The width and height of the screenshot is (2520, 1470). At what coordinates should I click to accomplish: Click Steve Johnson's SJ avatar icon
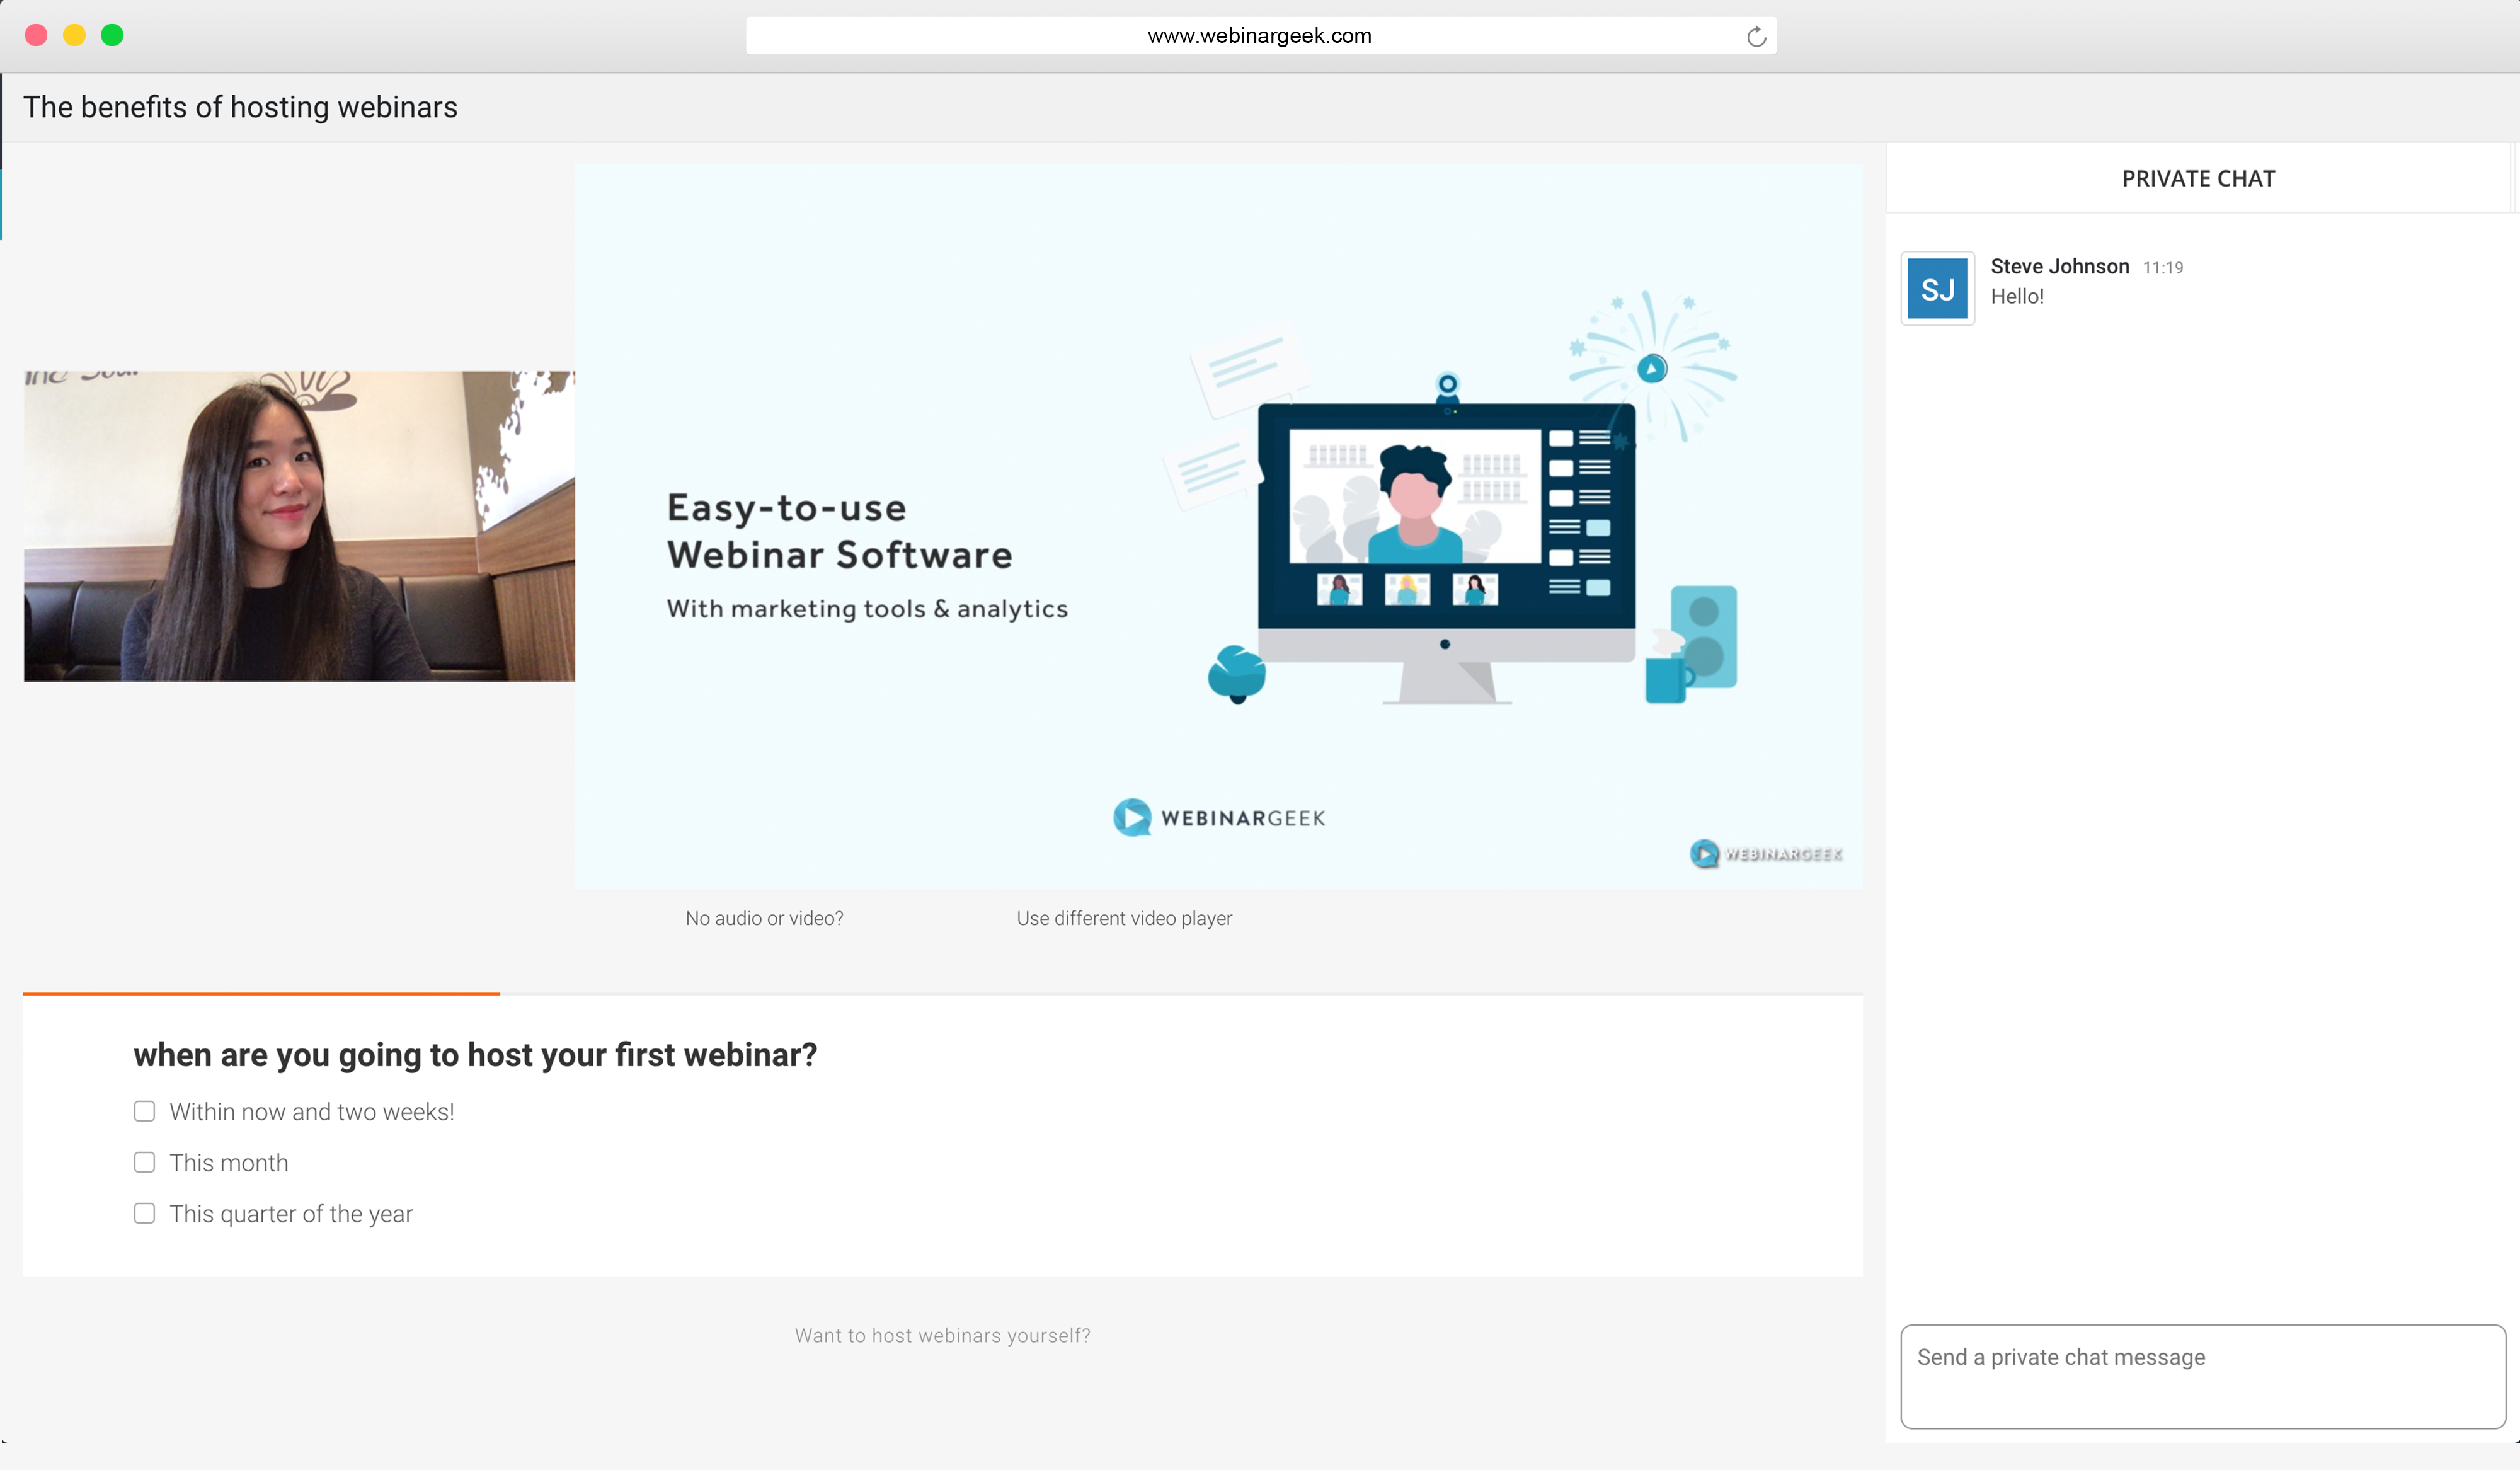[x=1937, y=289]
